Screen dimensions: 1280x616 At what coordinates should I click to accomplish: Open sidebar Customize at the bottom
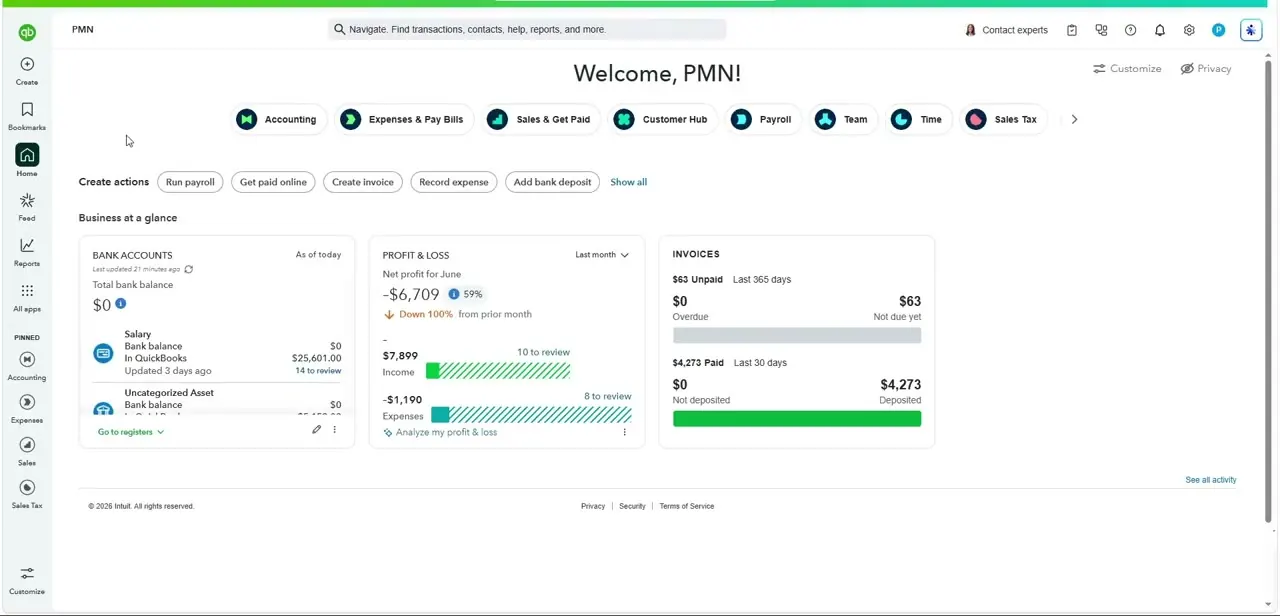(27, 579)
